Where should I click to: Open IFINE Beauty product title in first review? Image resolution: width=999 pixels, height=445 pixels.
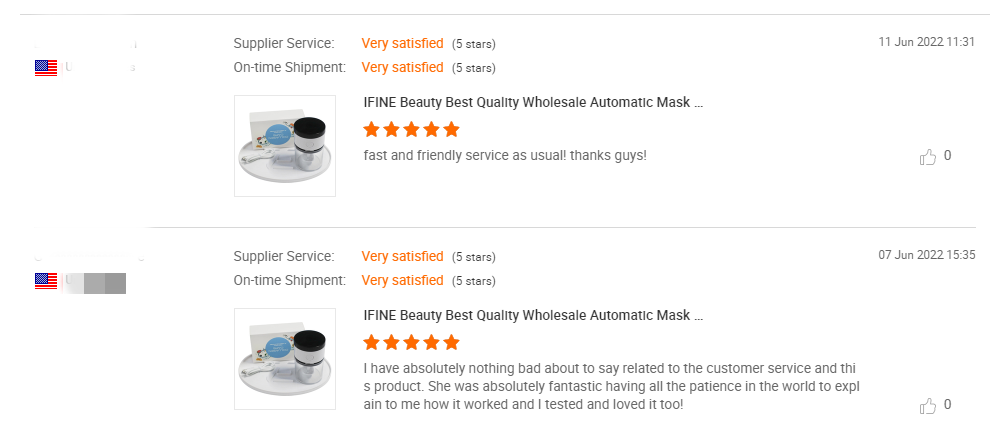click(533, 103)
